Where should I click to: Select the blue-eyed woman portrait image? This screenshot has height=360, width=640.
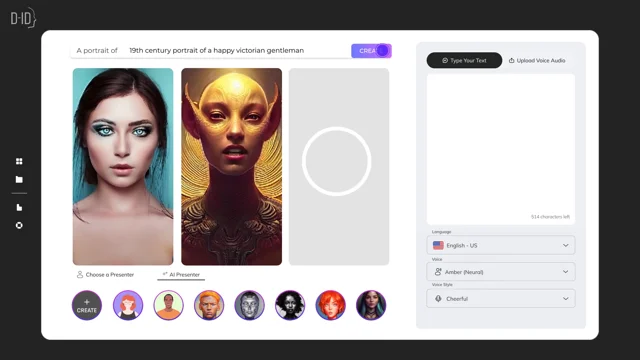(123, 167)
